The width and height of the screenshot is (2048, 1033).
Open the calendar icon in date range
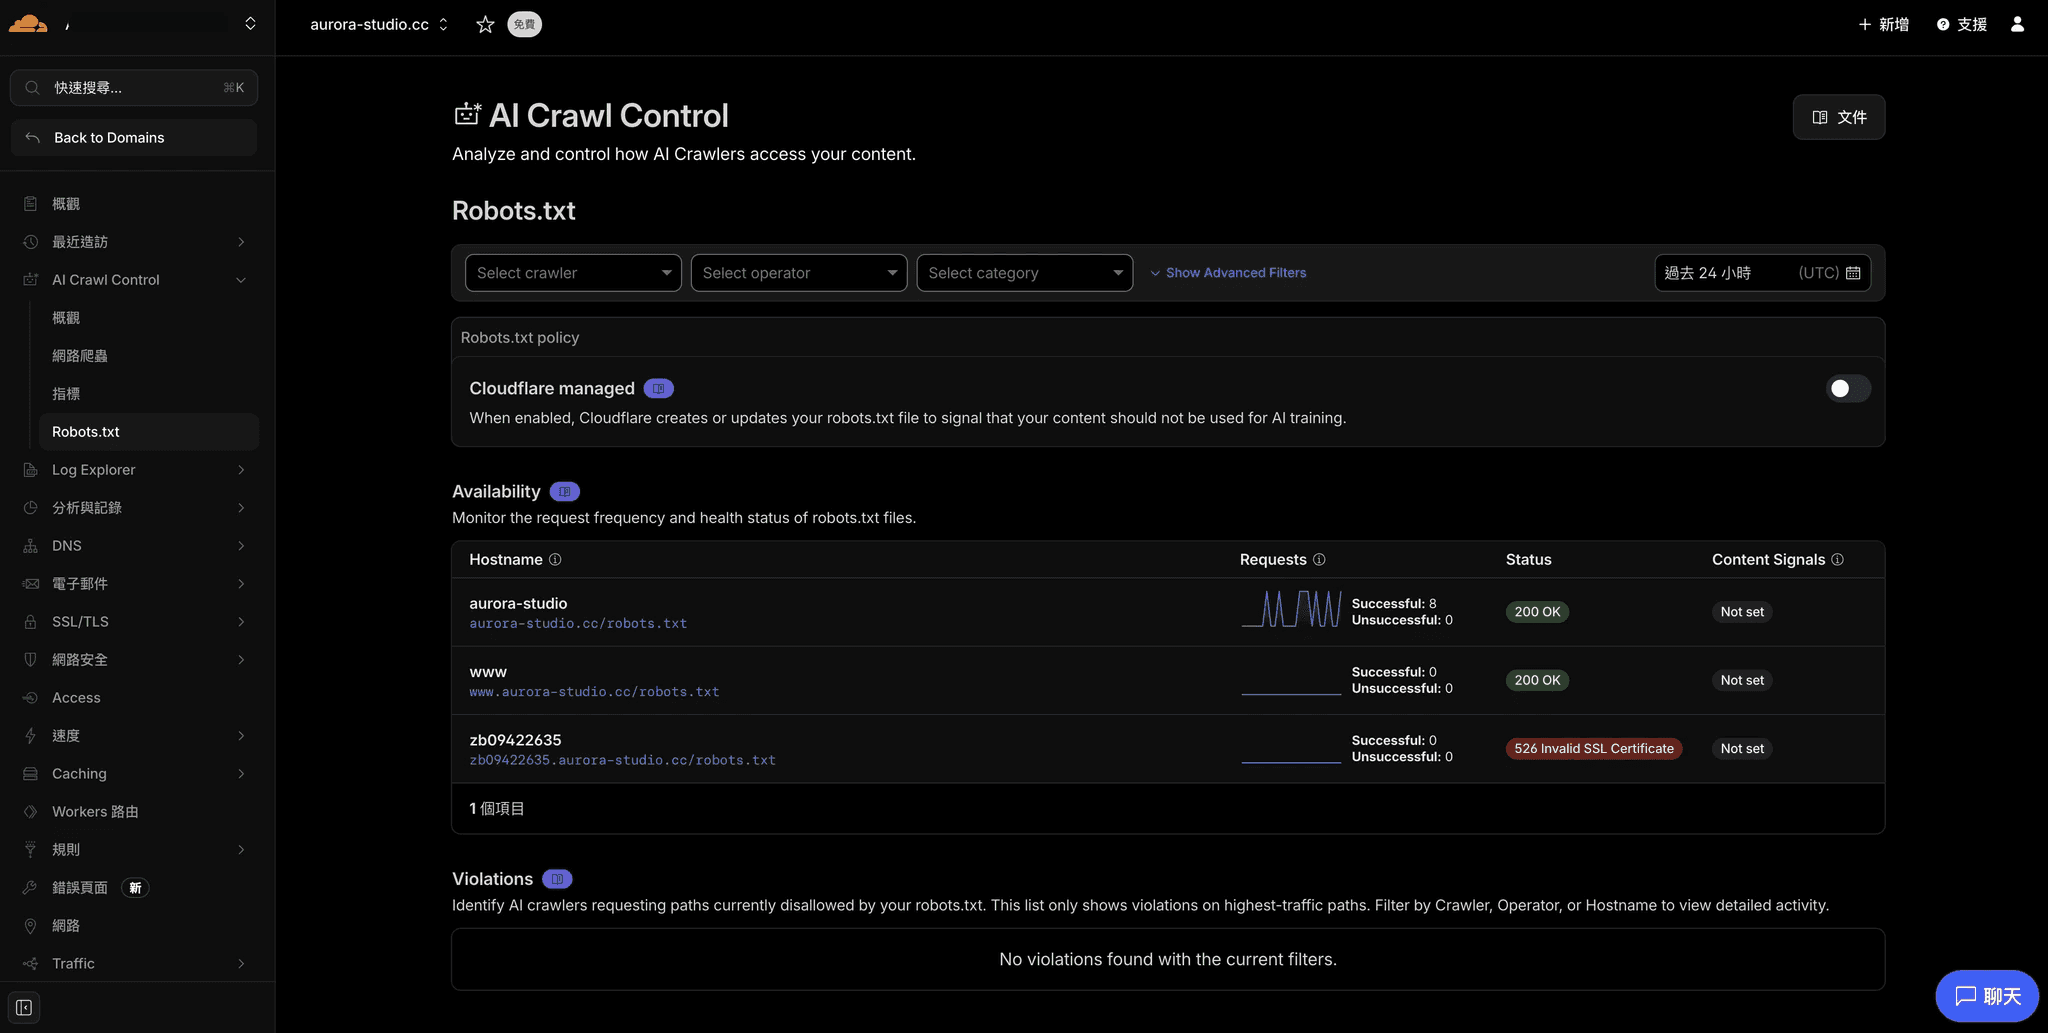point(1853,273)
